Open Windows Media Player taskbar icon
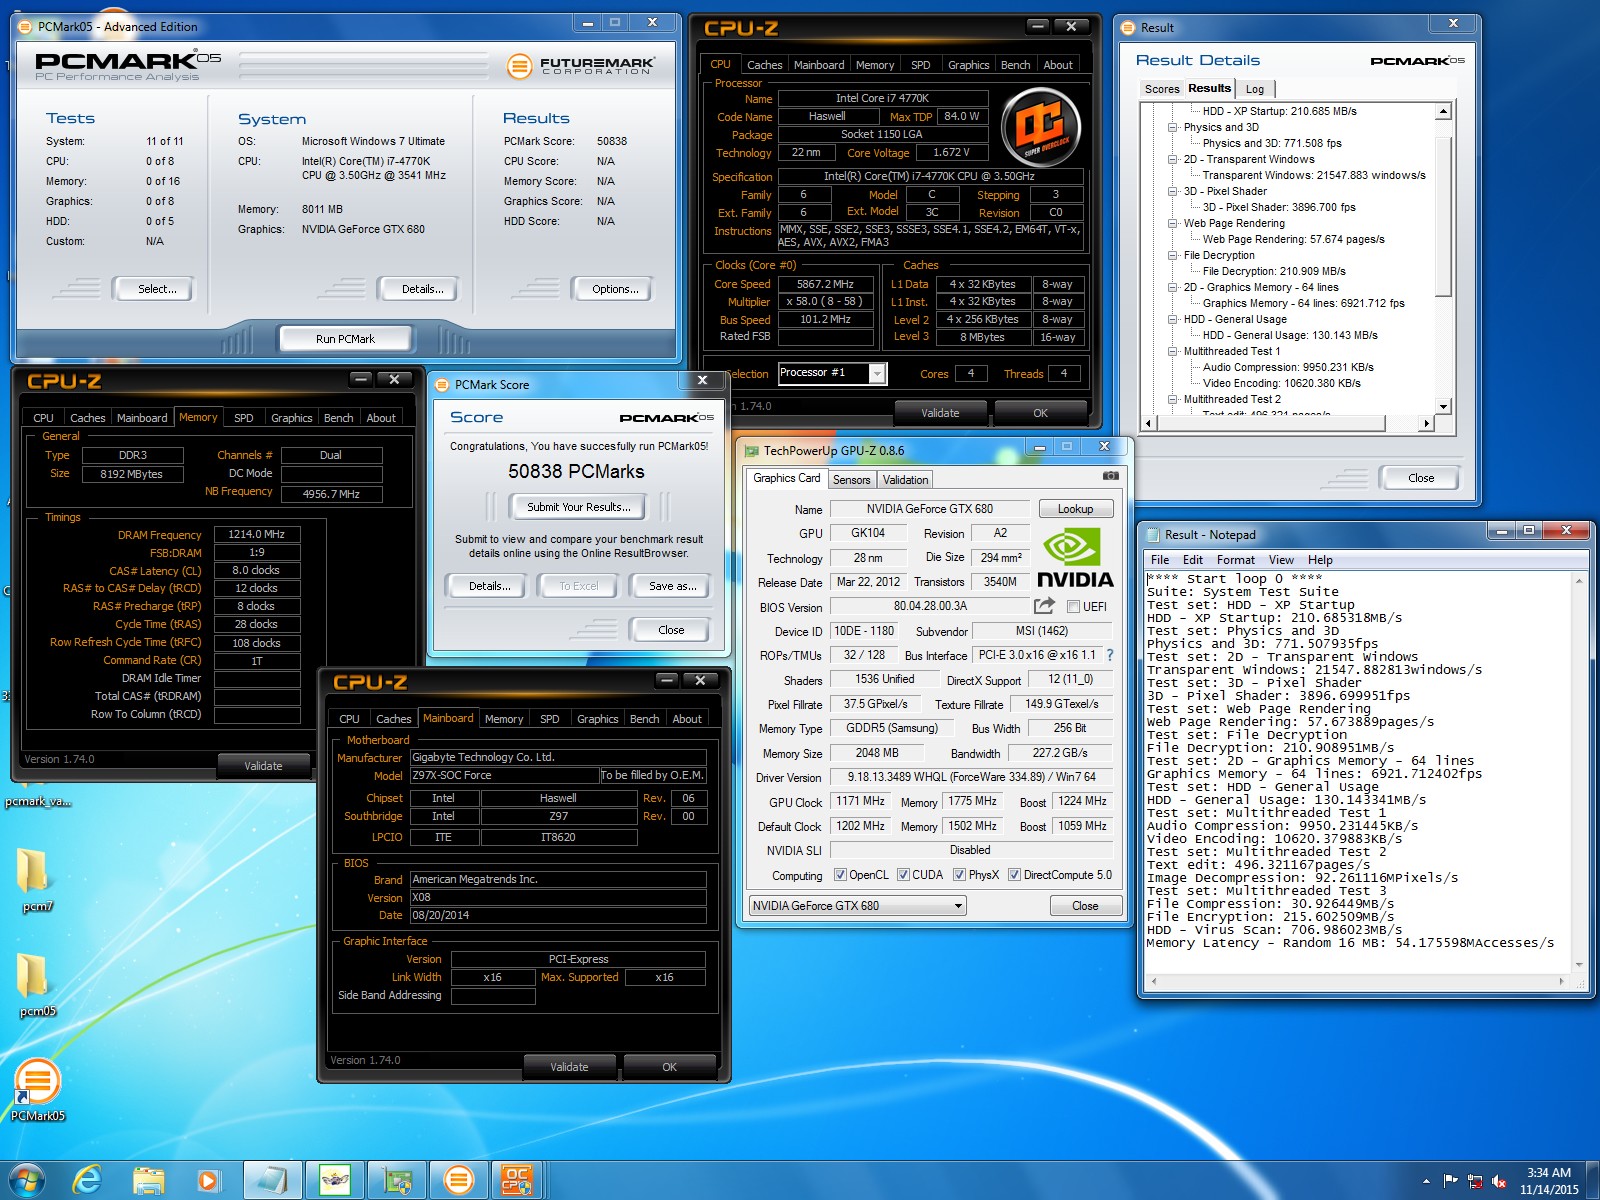 [x=208, y=1180]
